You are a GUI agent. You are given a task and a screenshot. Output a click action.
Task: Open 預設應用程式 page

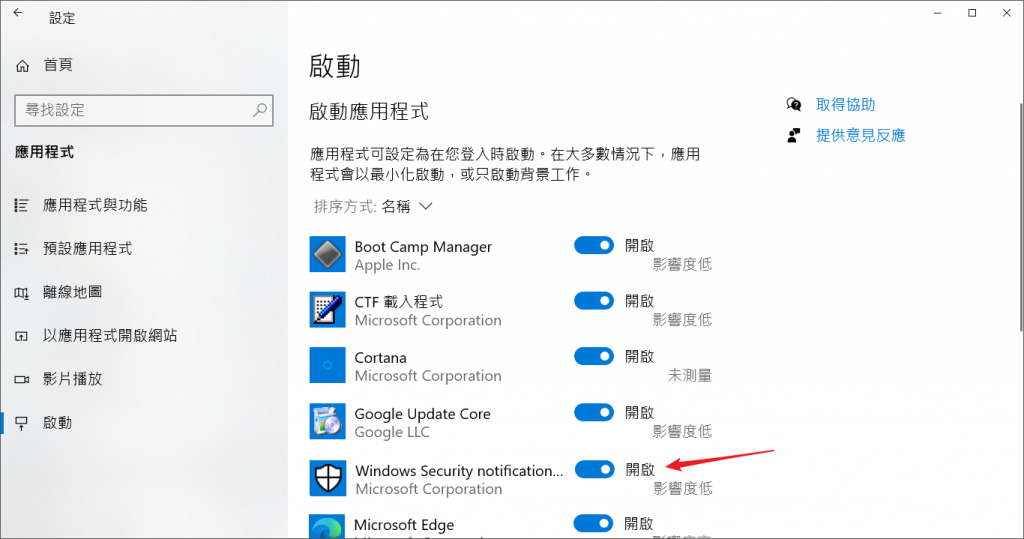88,248
